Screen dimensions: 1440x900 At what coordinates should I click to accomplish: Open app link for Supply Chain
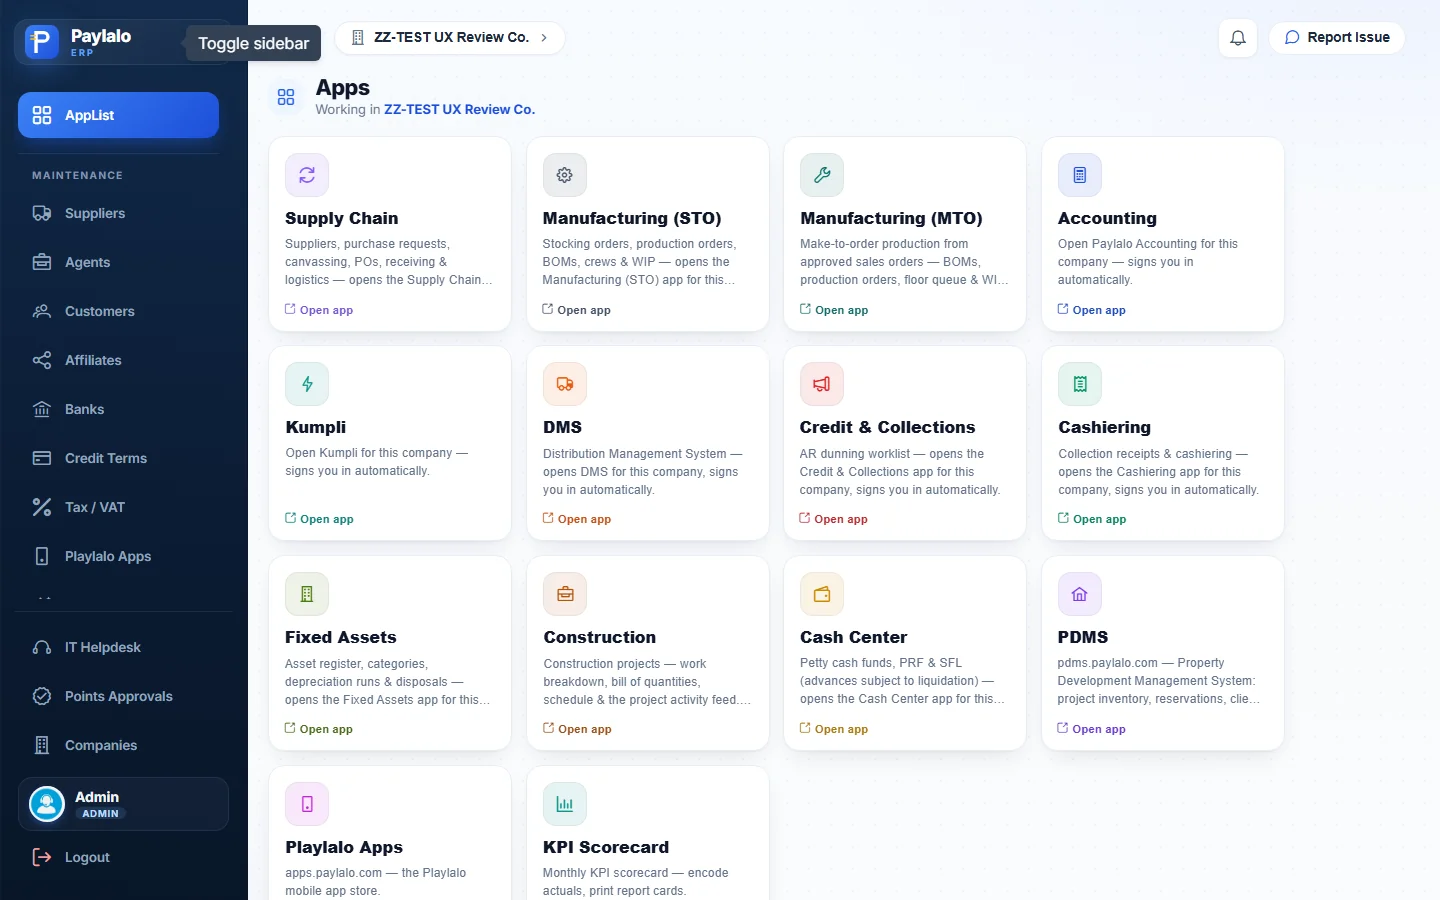[319, 310]
